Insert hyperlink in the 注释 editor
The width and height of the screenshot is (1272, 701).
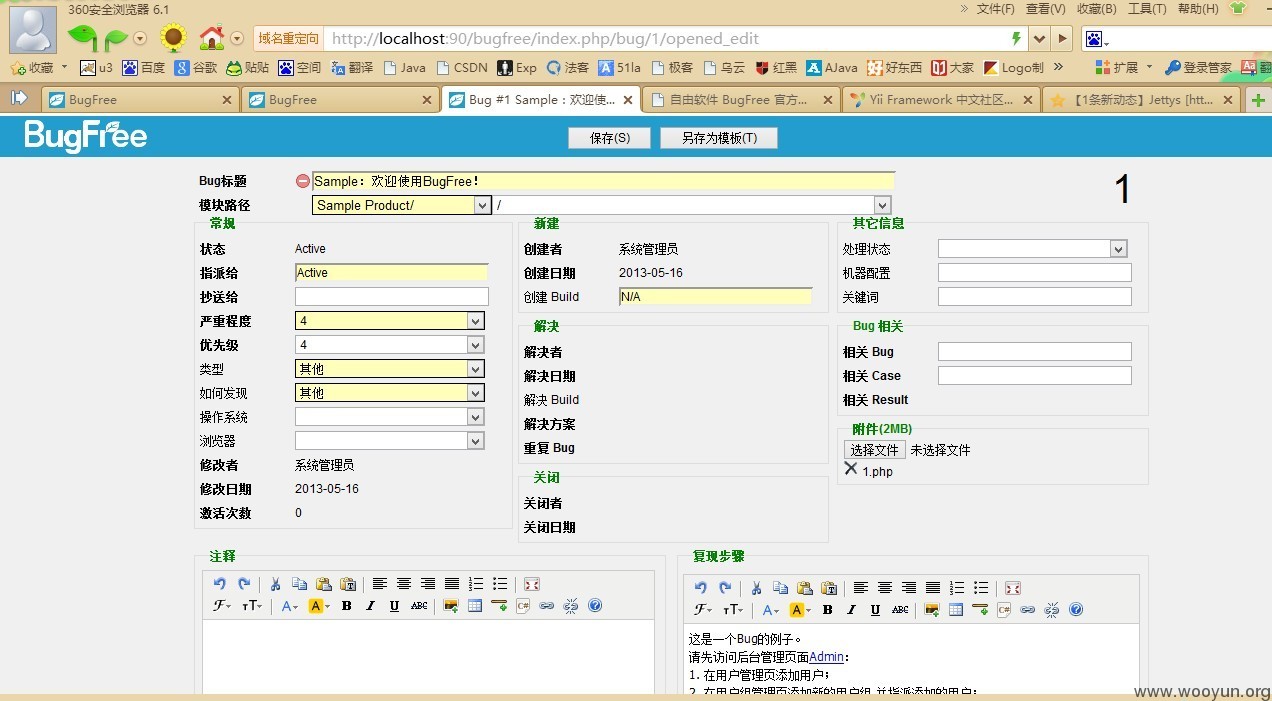(547, 606)
